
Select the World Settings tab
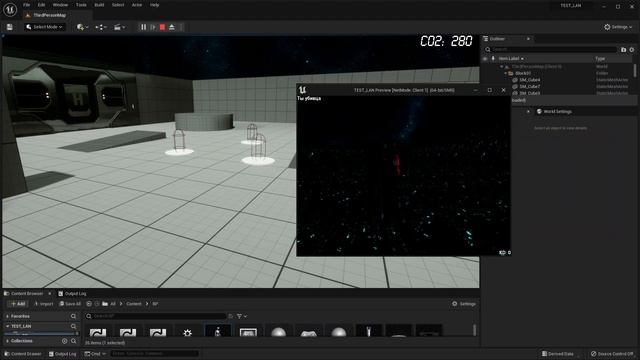point(554,111)
